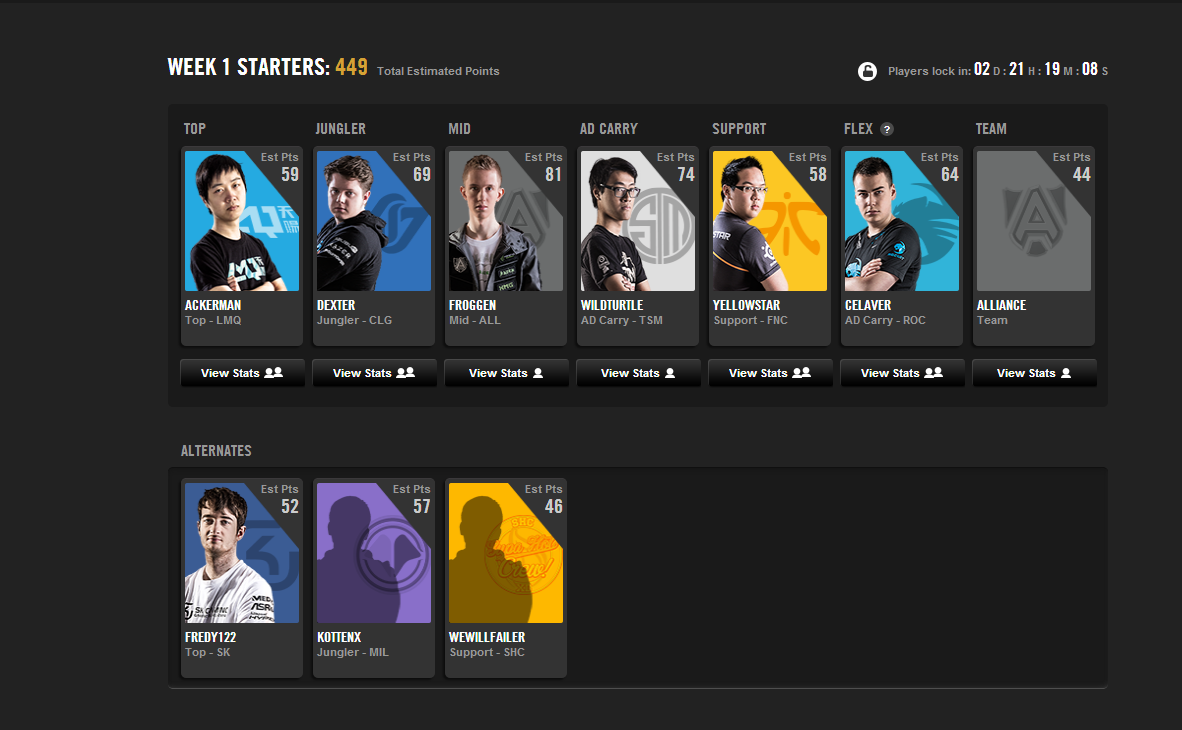Select YellowStar Support card image
Image resolution: width=1182 pixels, height=730 pixels.
pyautogui.click(x=770, y=221)
